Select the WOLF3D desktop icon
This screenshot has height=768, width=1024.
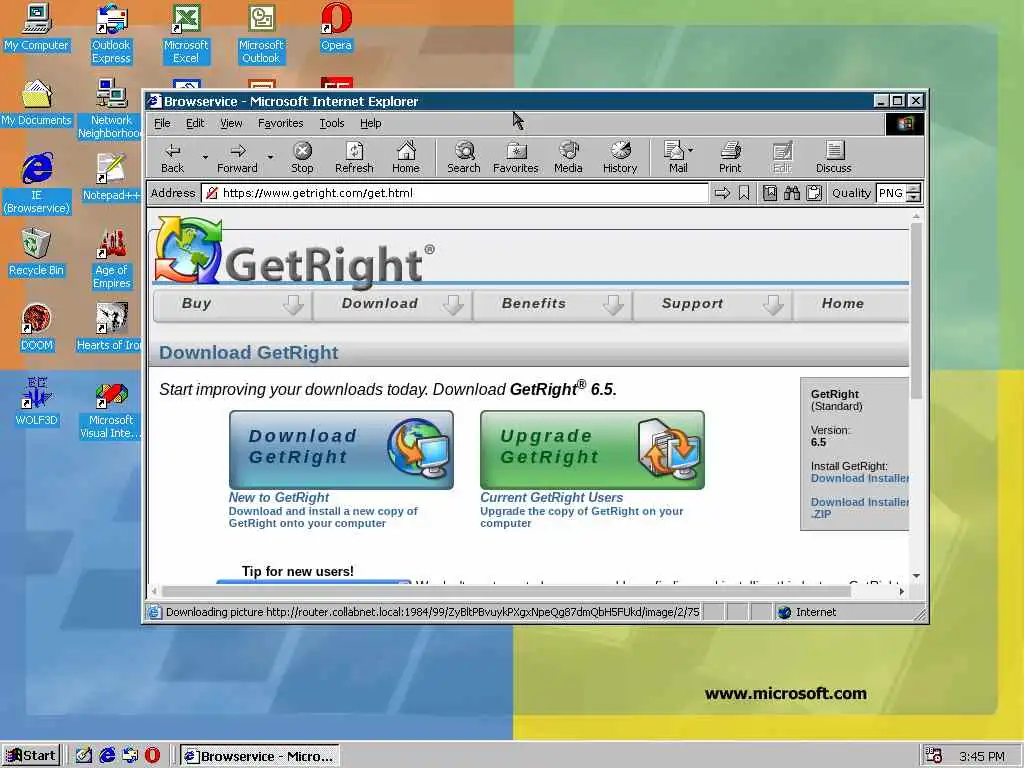coord(36,402)
